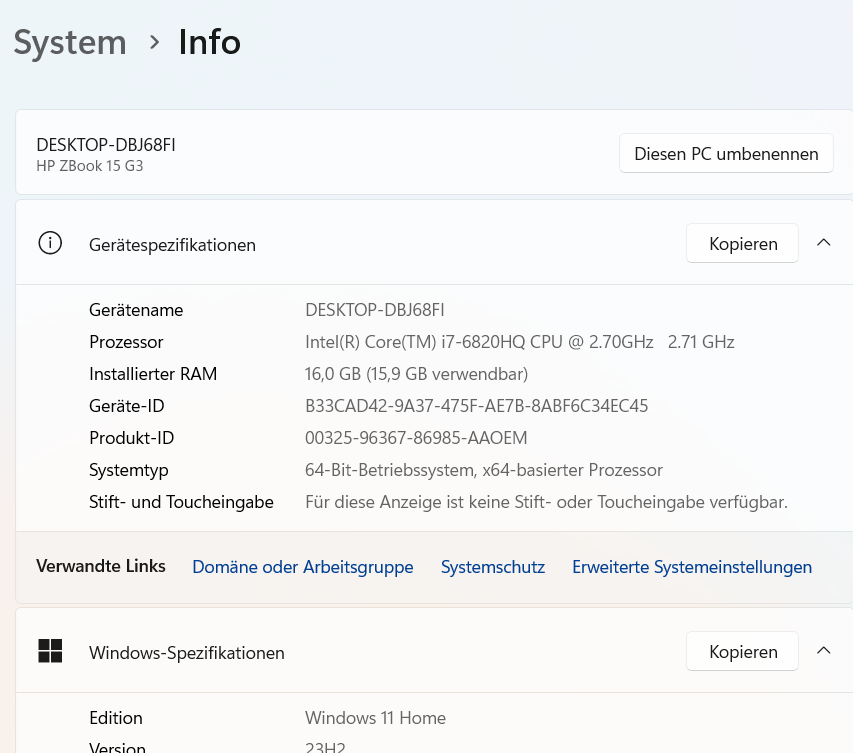Click the Gerätespezifikationen section title

(172, 245)
